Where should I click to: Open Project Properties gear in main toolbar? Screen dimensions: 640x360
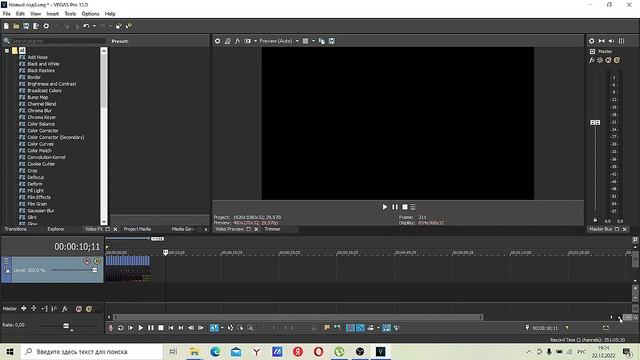click(x=46, y=26)
